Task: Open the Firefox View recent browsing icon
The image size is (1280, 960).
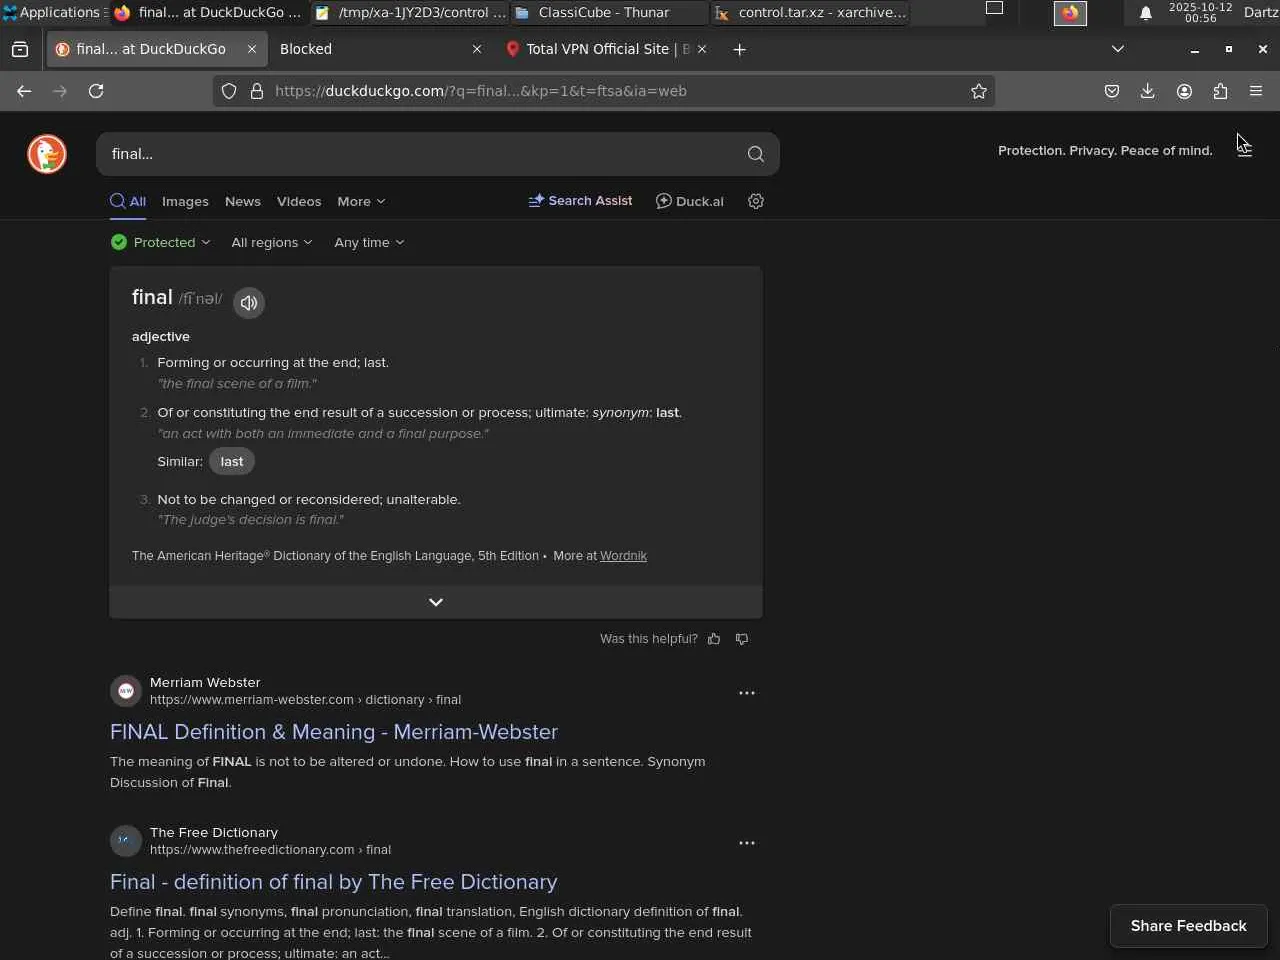Action: pyautogui.click(x=20, y=49)
